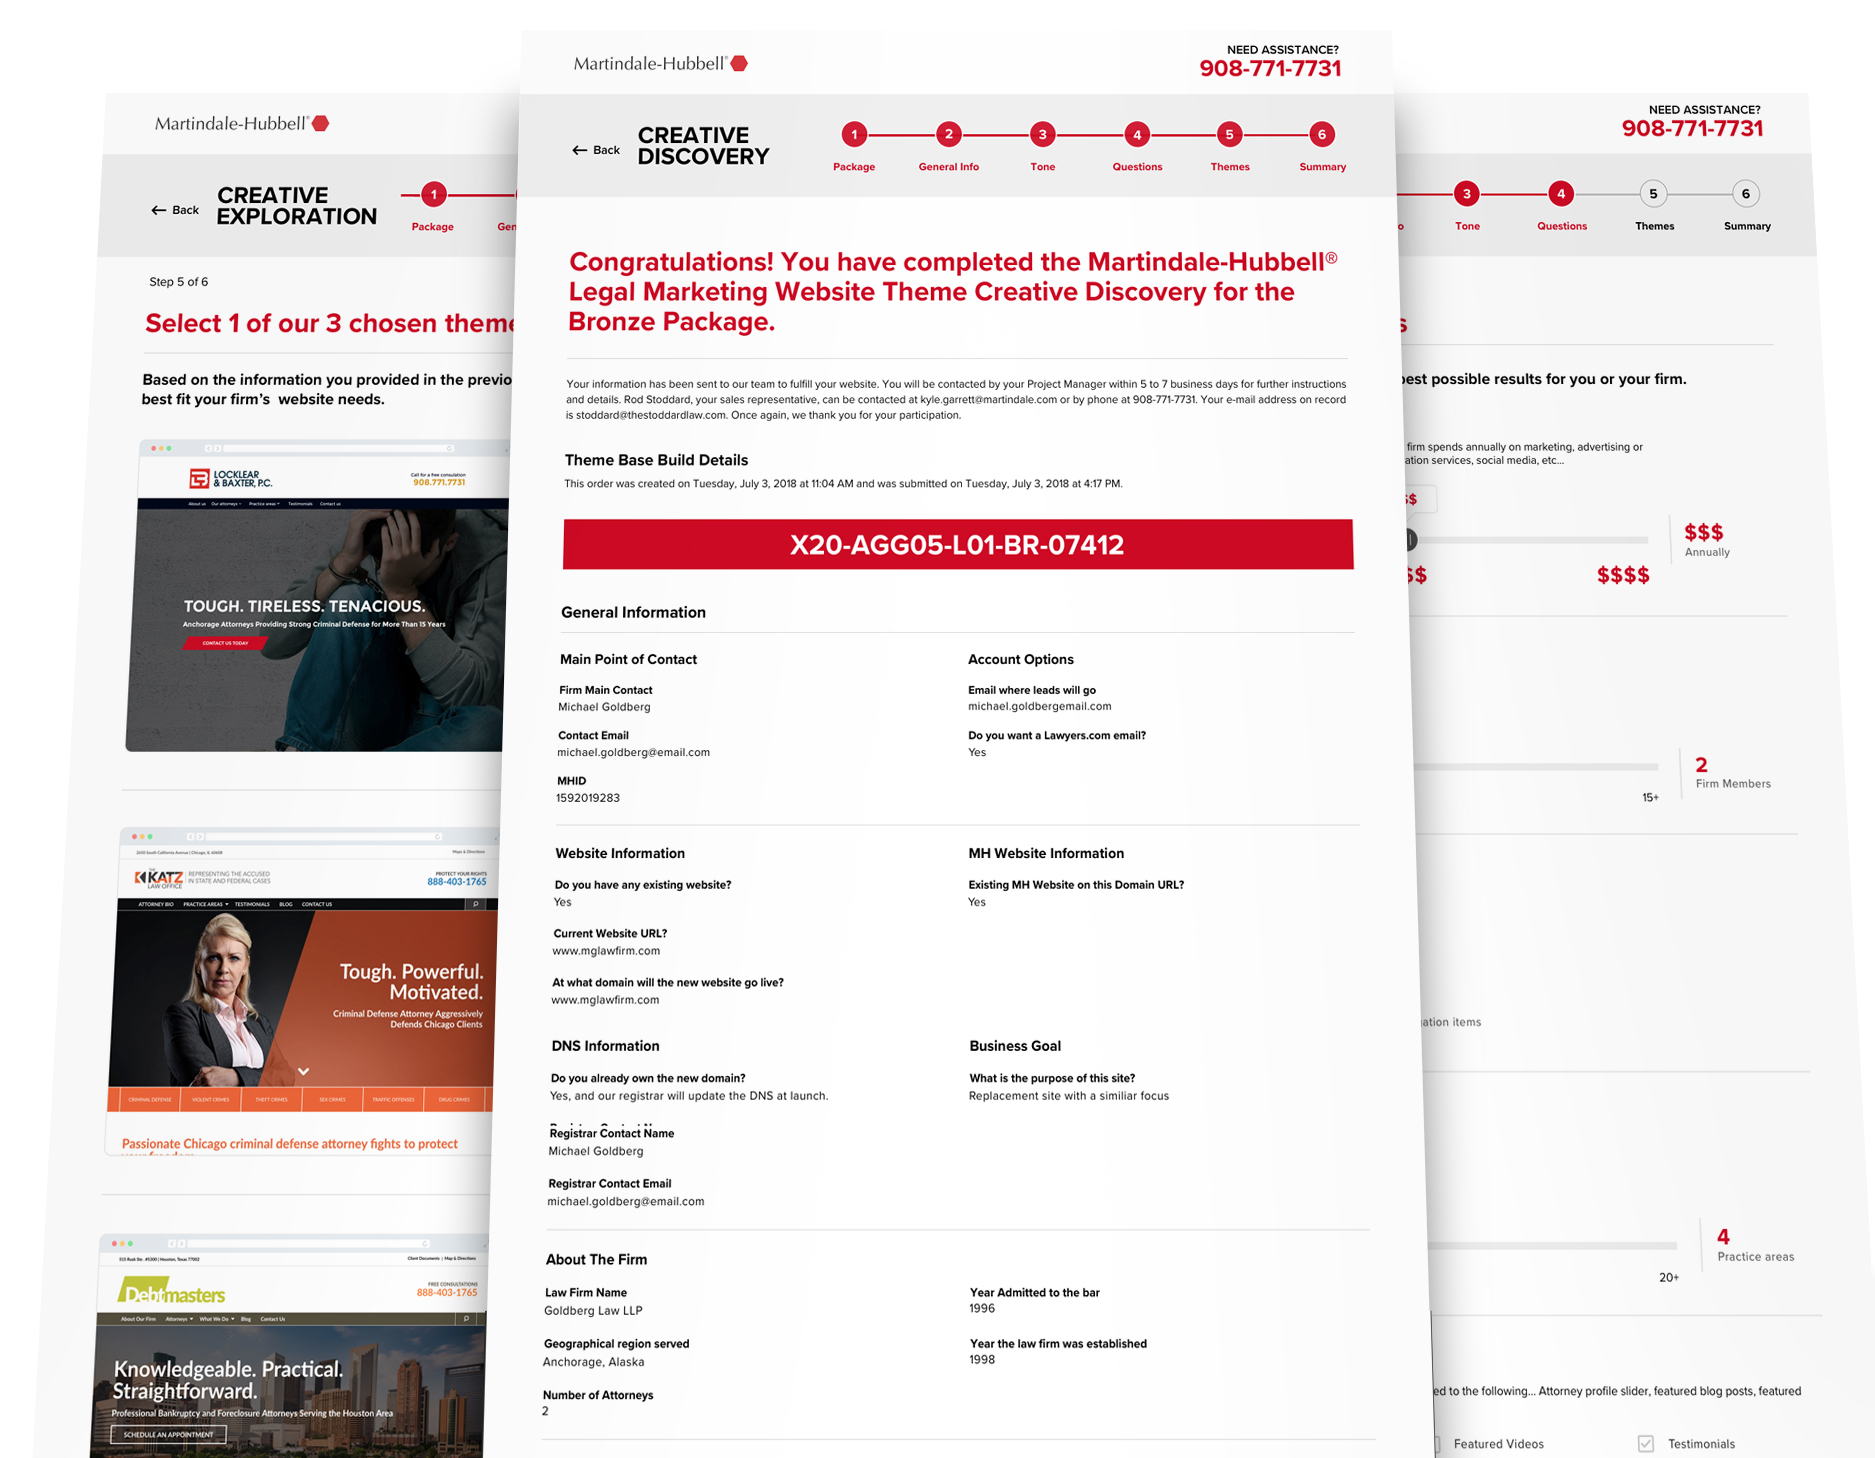Click the reload icon in the Katz preview browser bar
This screenshot has height=1458, width=1875.
pyautogui.click(x=437, y=836)
